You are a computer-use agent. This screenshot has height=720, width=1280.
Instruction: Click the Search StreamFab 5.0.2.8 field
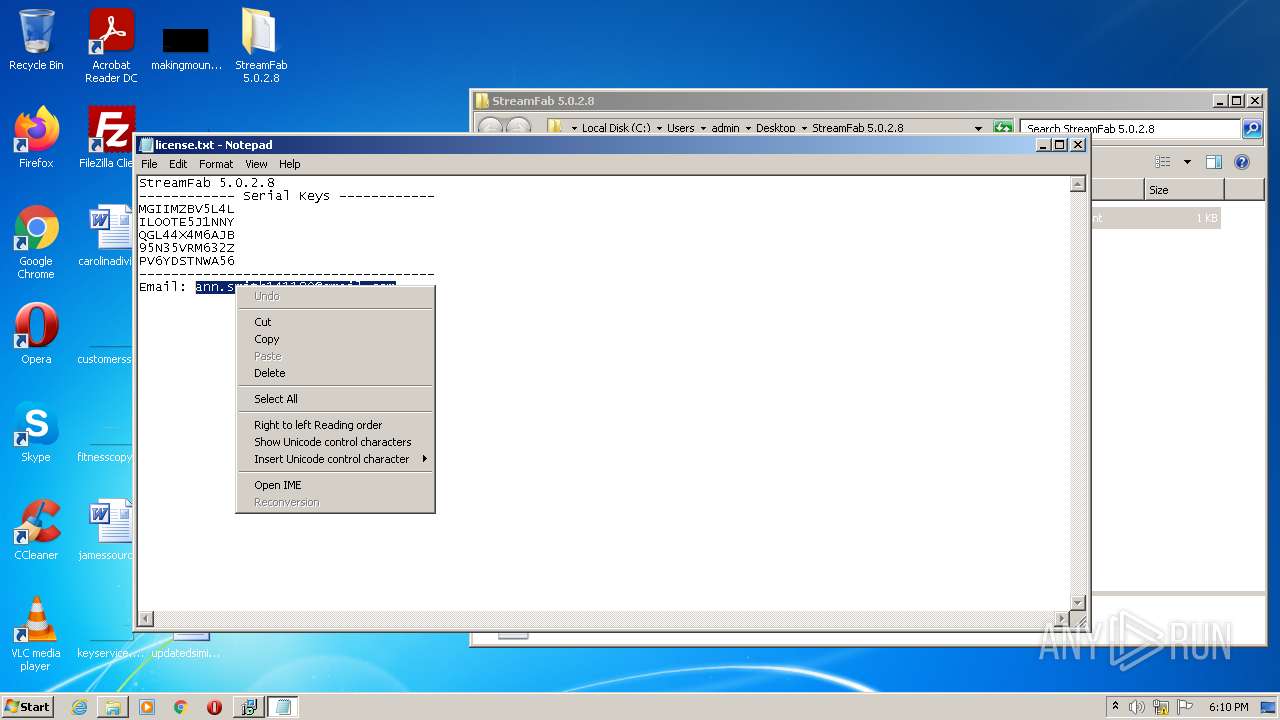coord(1130,128)
